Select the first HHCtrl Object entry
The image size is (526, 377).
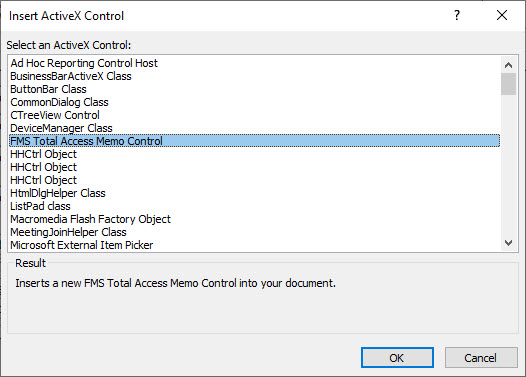tap(254, 154)
